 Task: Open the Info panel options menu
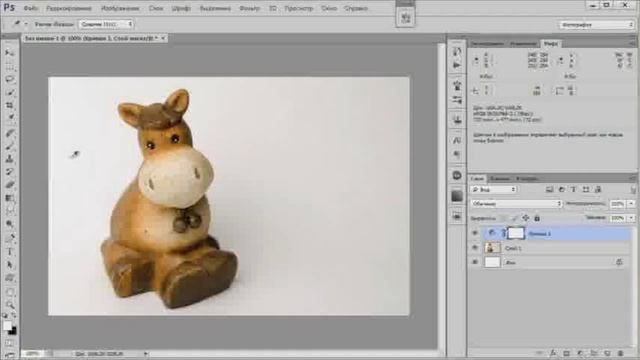tap(632, 43)
